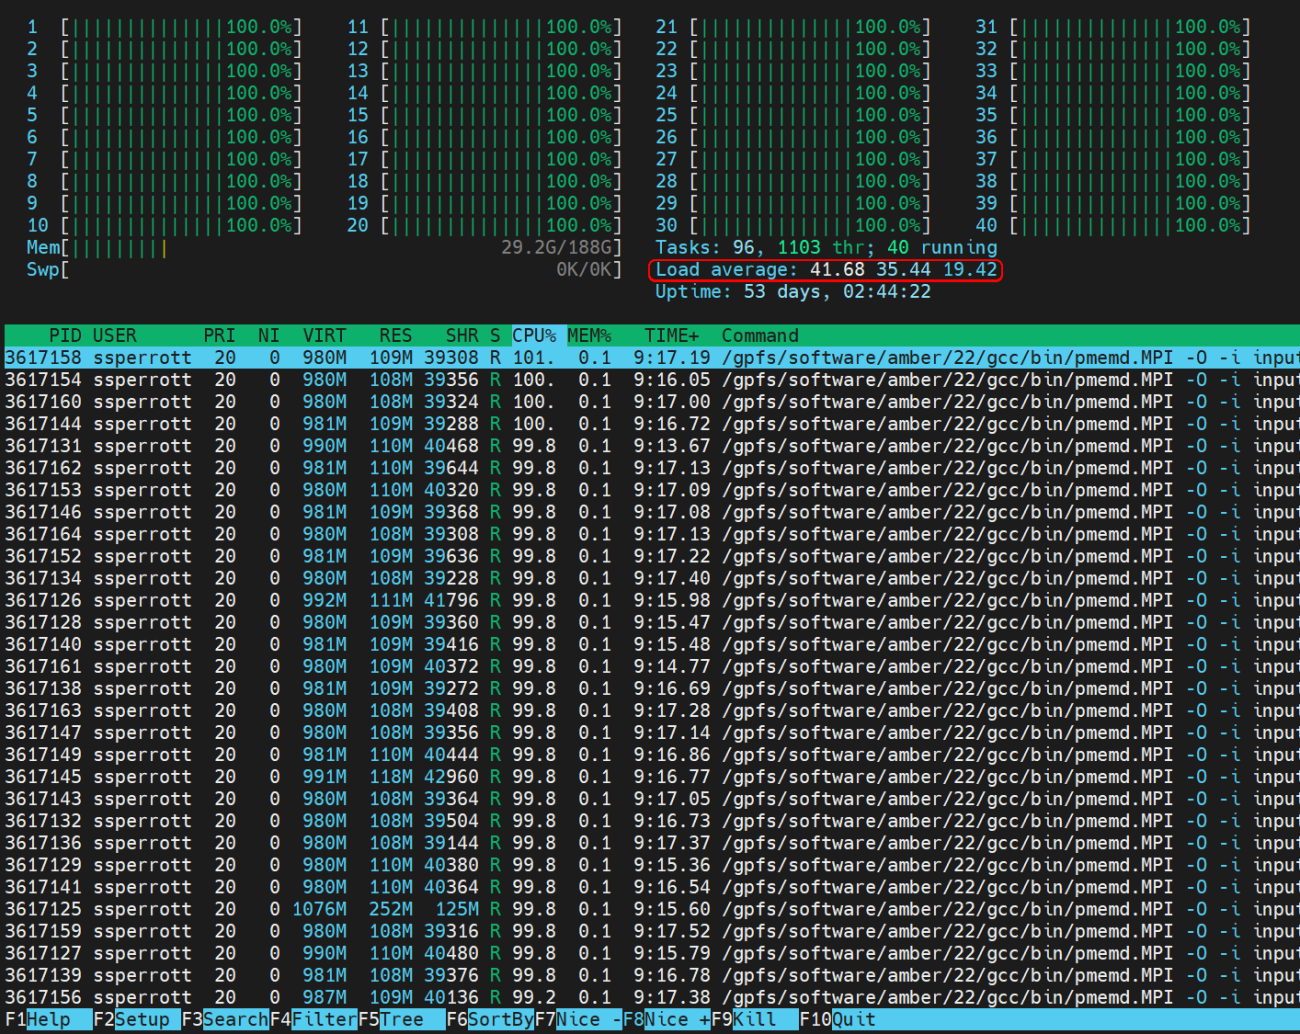Sort by the RES column header

point(396,336)
